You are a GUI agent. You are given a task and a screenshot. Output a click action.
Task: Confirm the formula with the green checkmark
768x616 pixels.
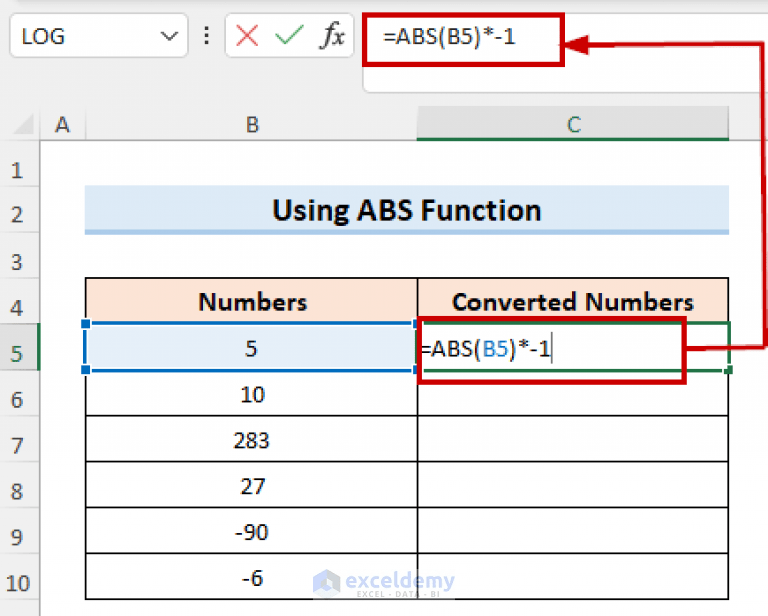click(x=289, y=36)
